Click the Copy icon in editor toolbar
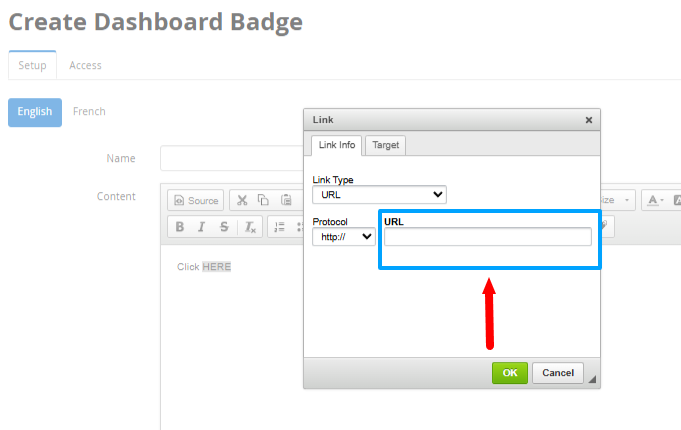Viewport: 681px width, 430px height. pos(263,201)
